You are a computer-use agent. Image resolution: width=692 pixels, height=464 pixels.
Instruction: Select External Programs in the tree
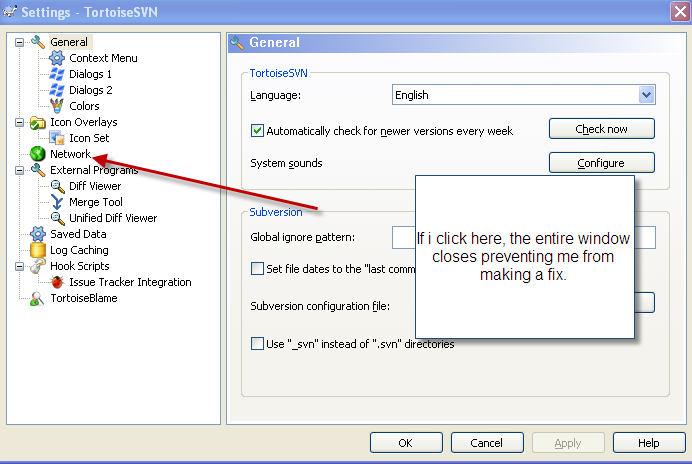tap(94, 170)
